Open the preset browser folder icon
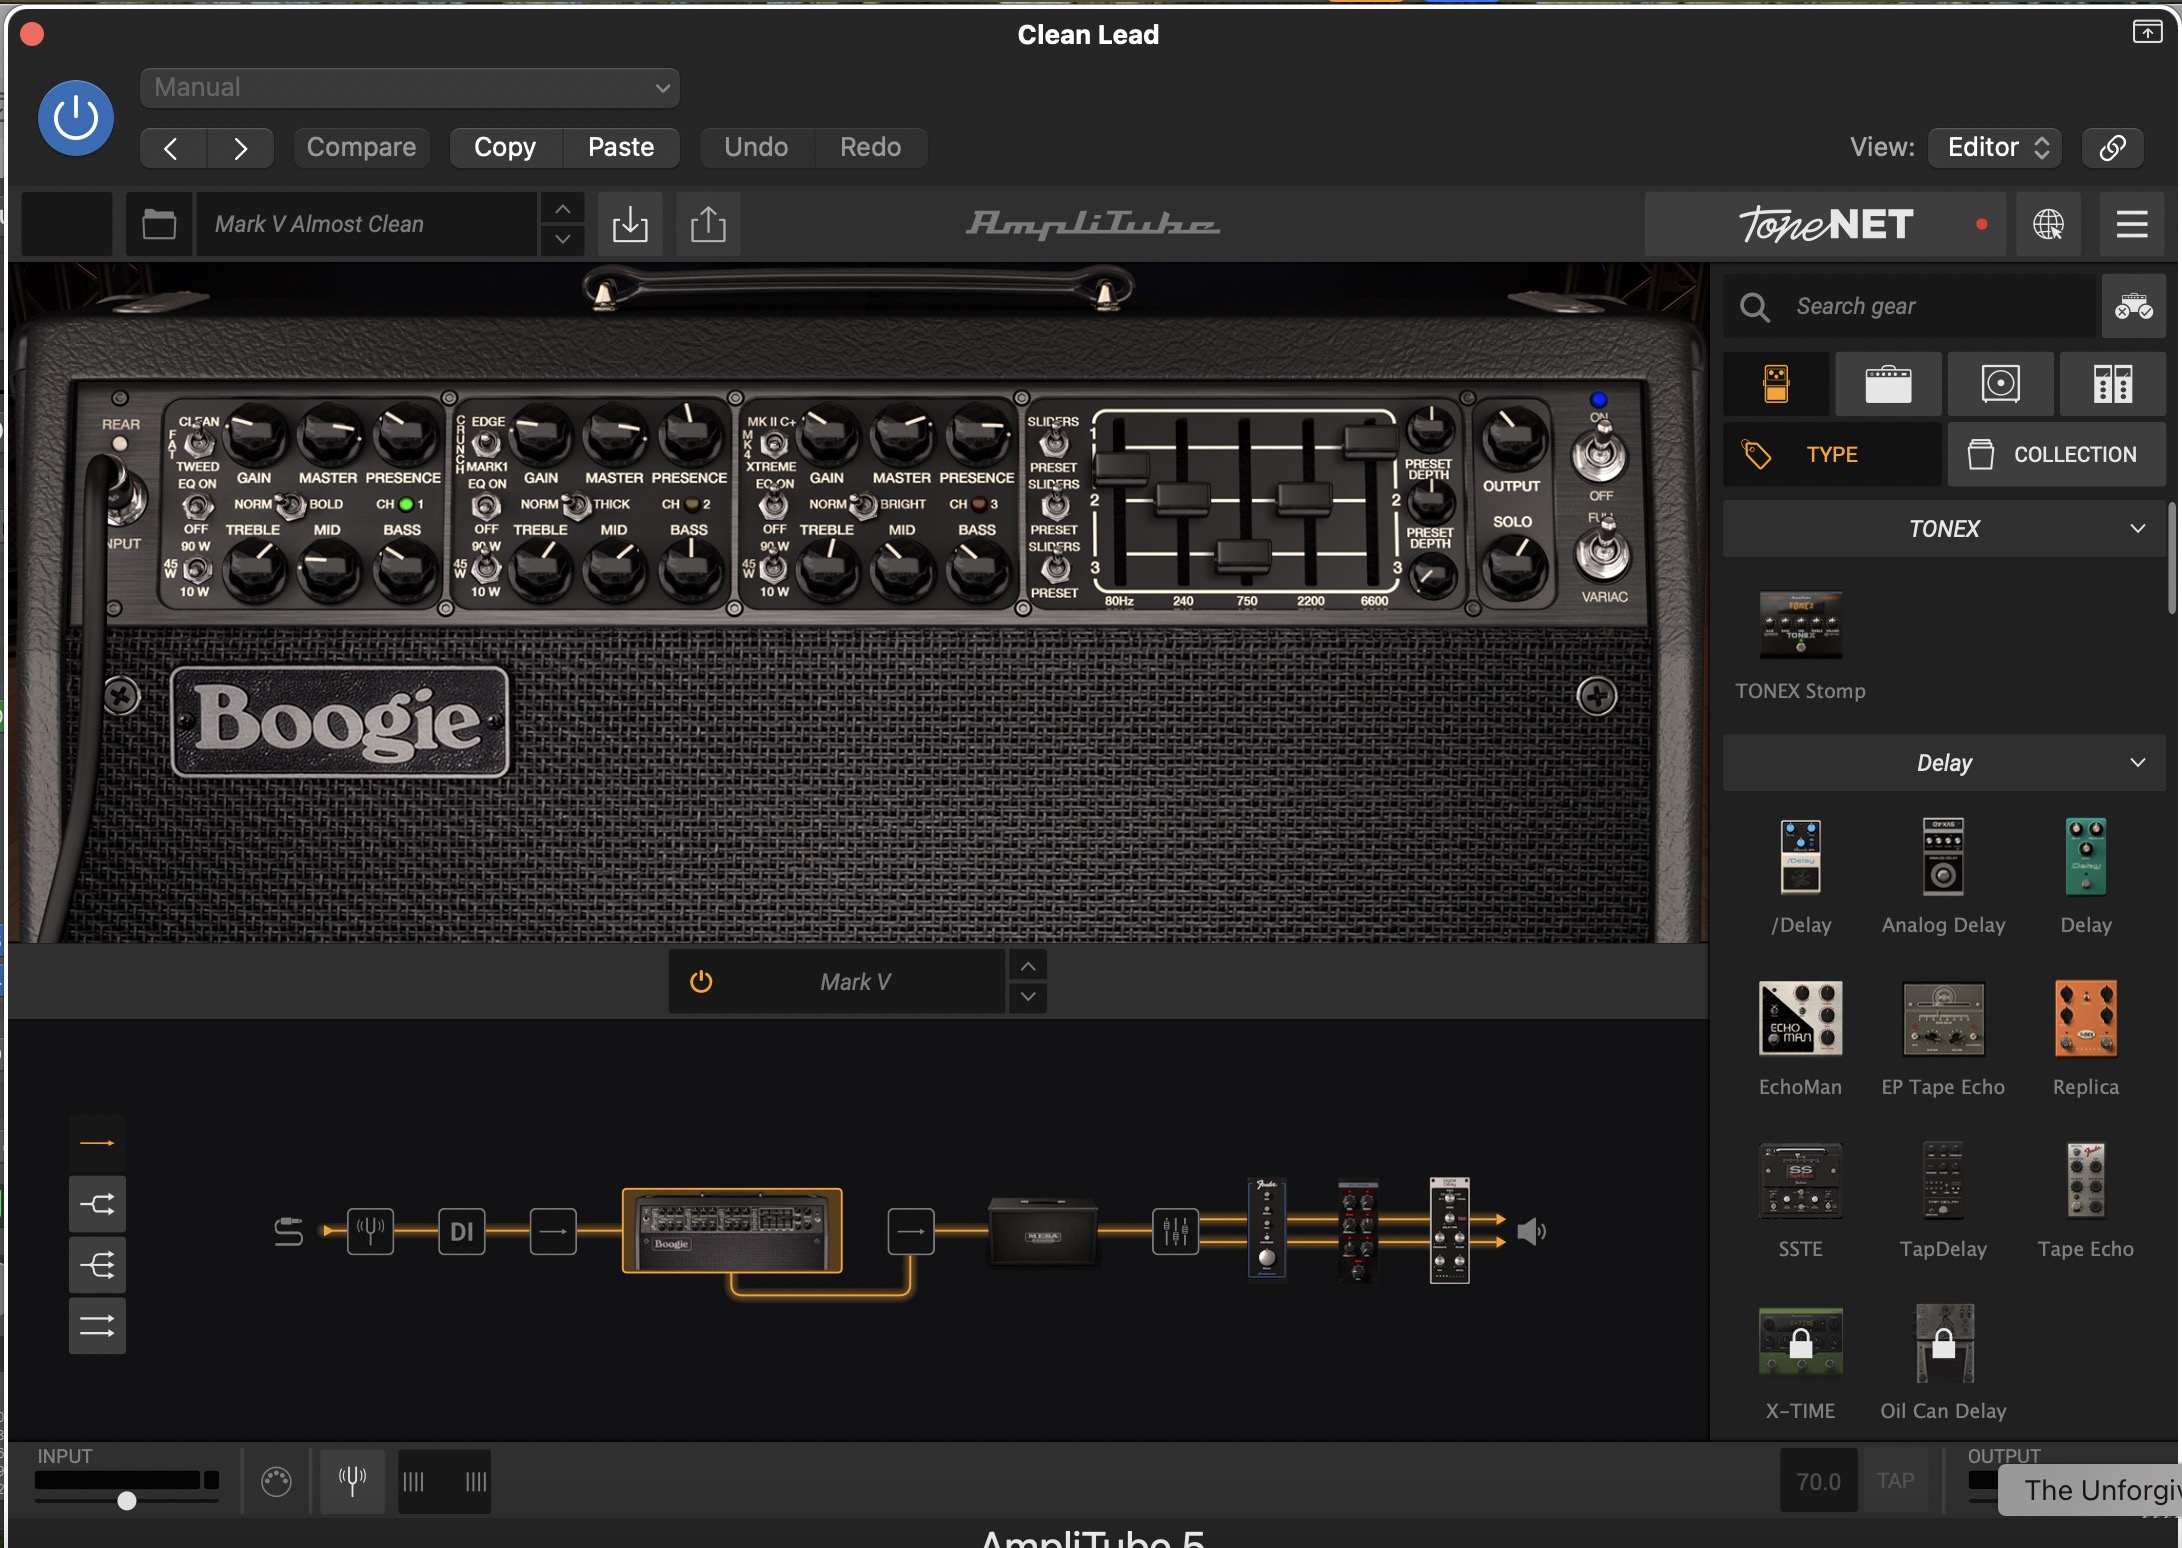The image size is (2182, 1548). click(159, 224)
